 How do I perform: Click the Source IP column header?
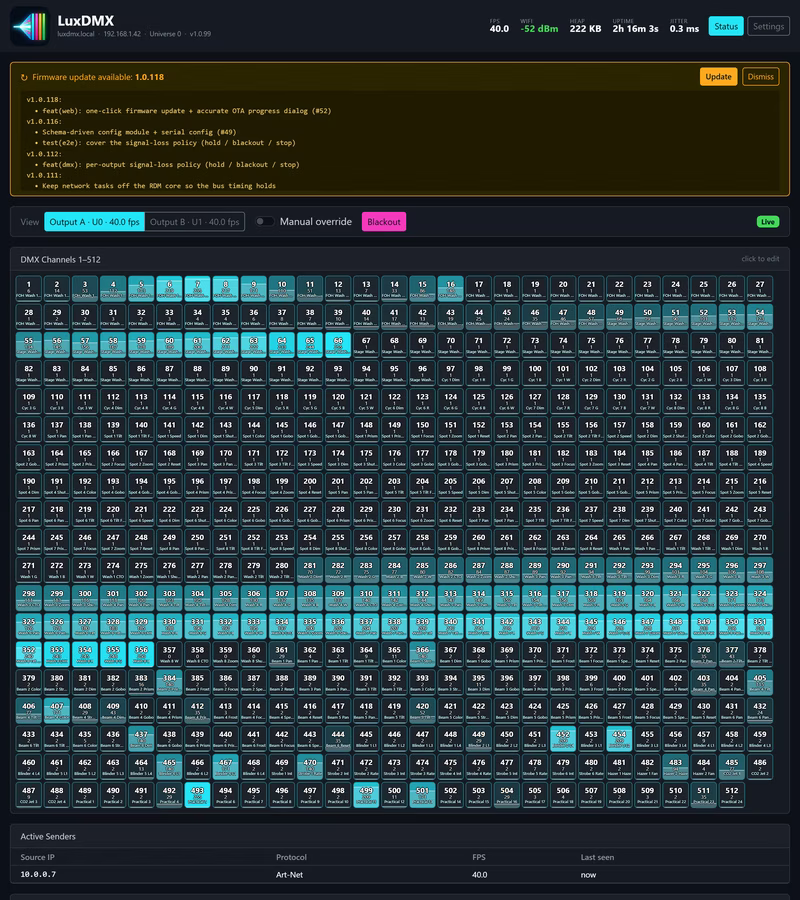tap(38, 858)
